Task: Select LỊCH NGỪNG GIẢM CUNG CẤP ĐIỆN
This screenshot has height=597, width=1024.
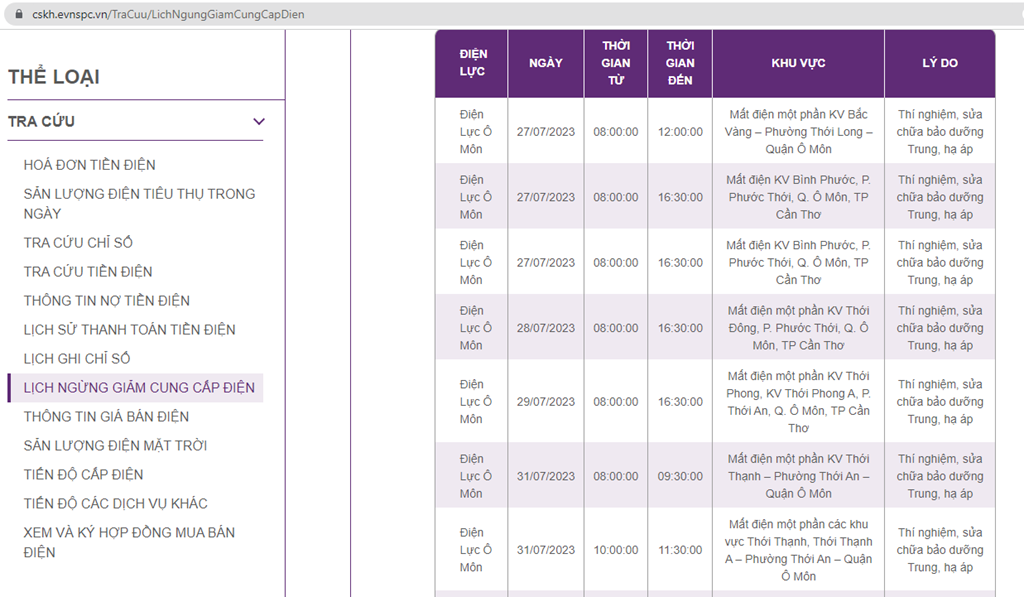Action: (x=139, y=388)
